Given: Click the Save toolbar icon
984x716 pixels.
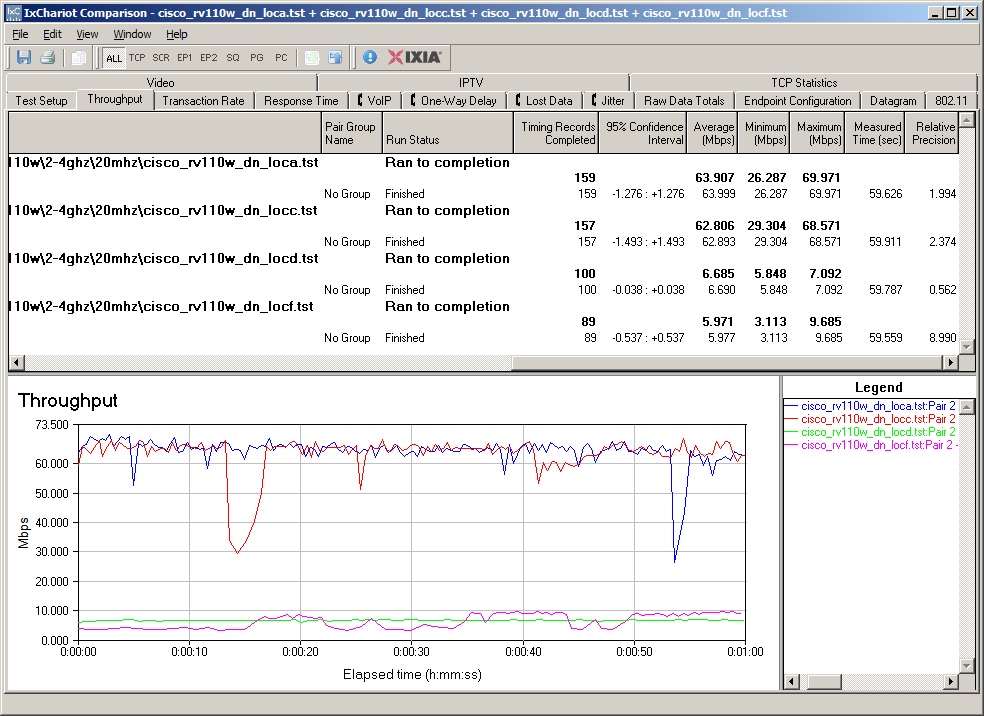Looking at the screenshot, I should click(x=24, y=58).
